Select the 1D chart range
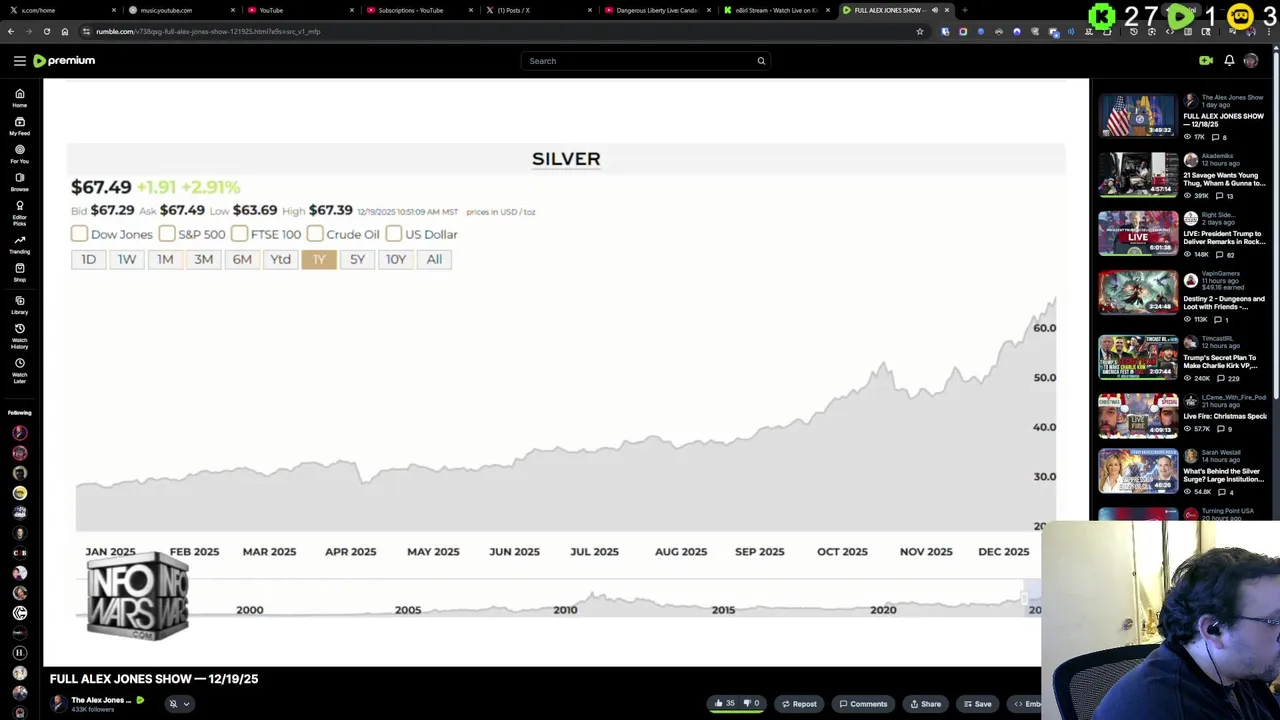This screenshot has width=1280, height=720. pyautogui.click(x=88, y=259)
